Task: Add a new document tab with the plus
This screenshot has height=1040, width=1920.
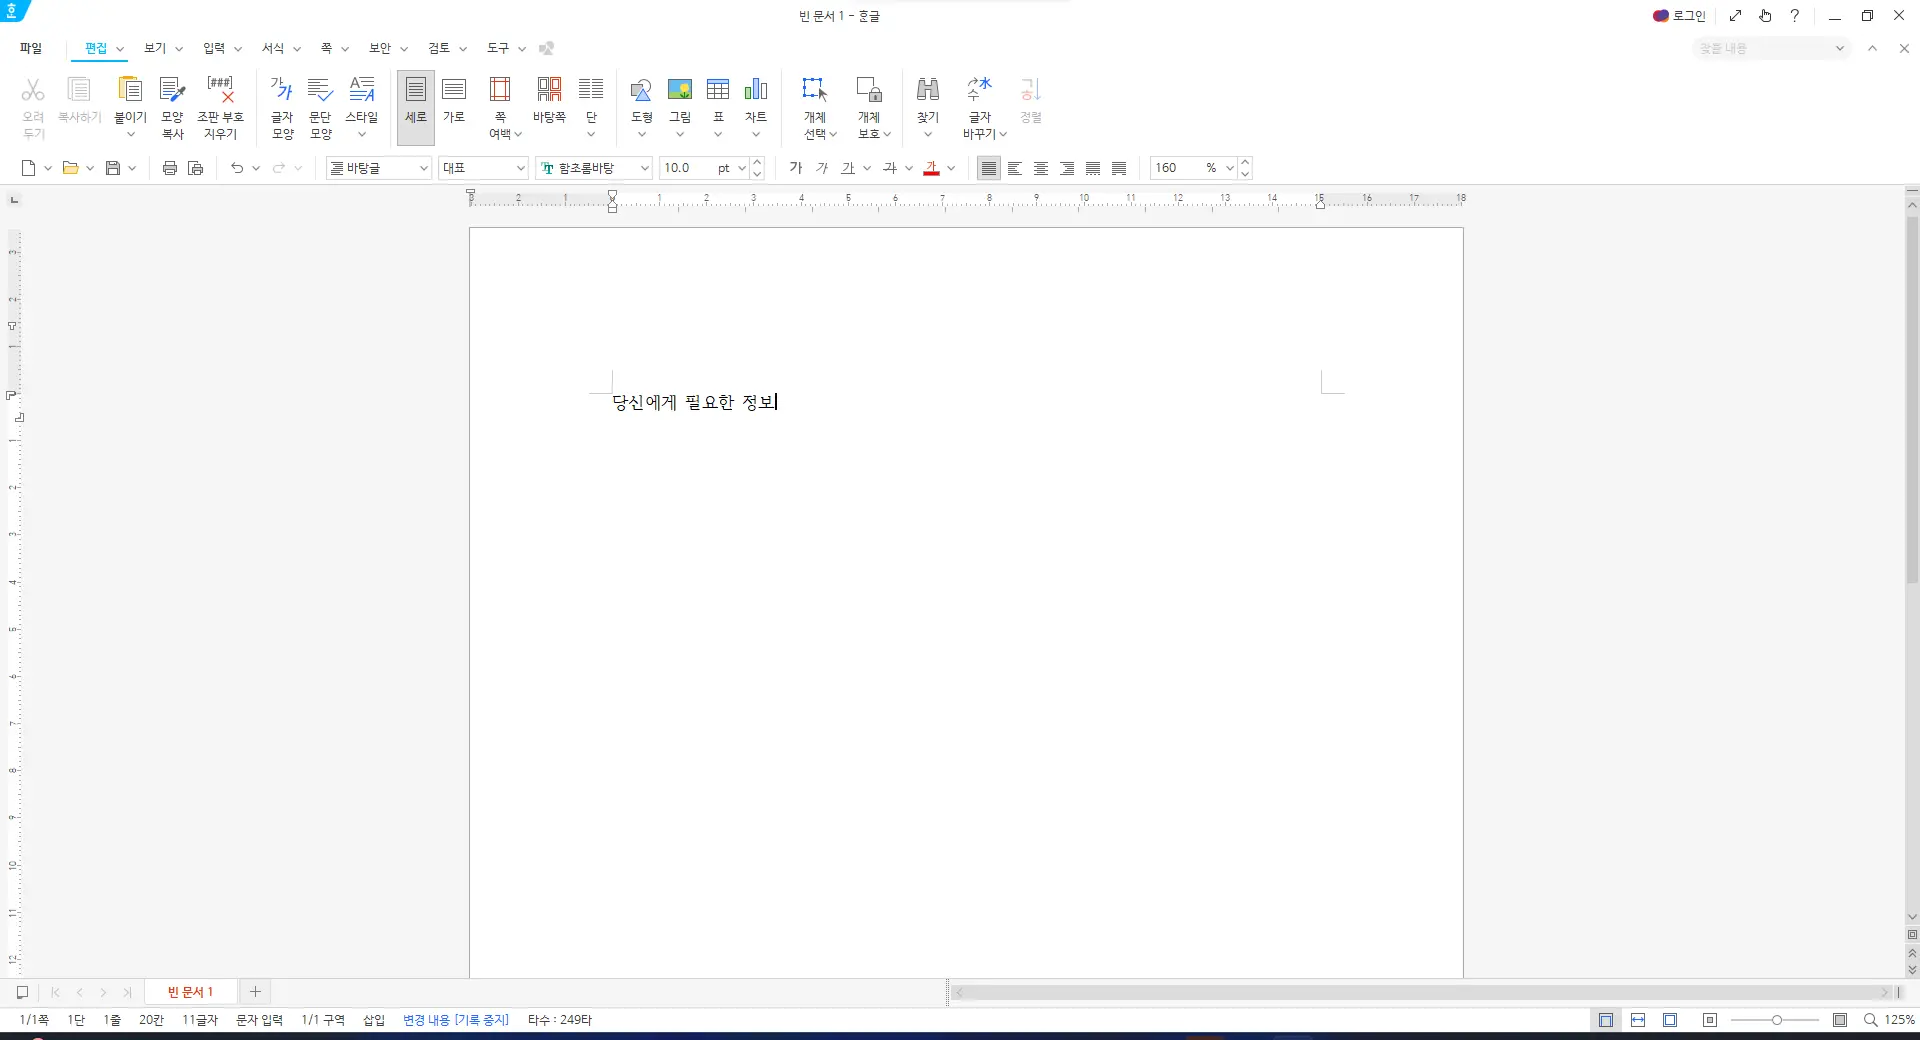Action: [x=255, y=992]
